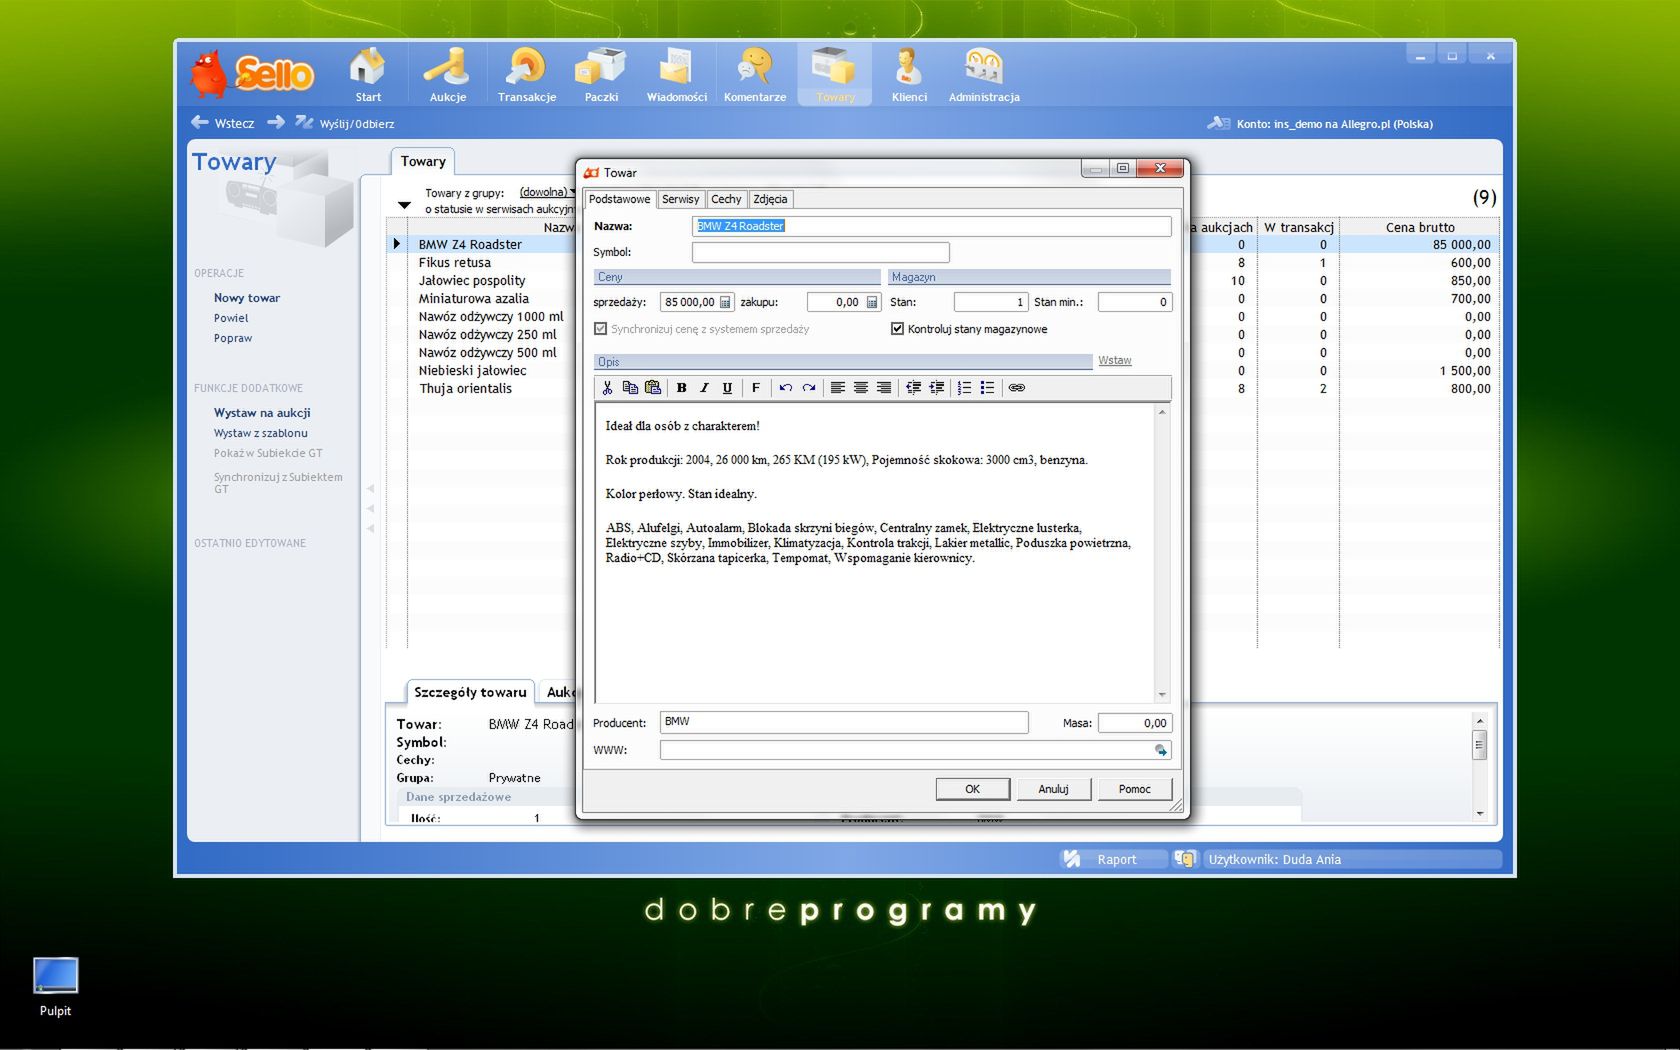1680x1050 pixels.
Task: Align description text right
Action: 884,388
